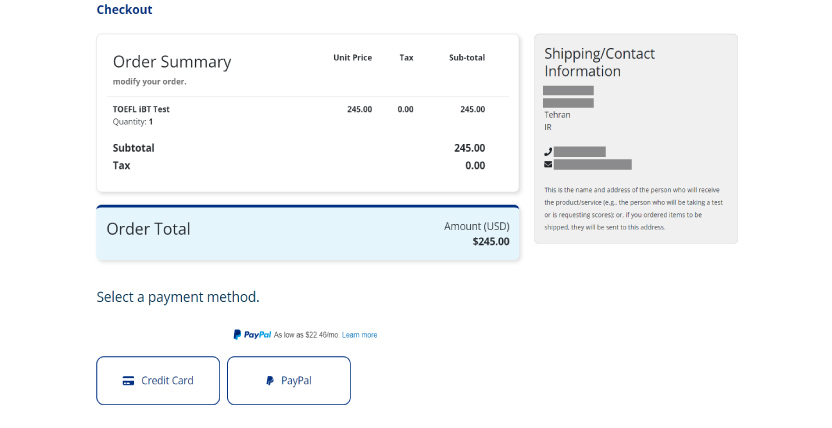832x428 pixels.
Task: Click the Sub-total column header
Action: tap(467, 58)
